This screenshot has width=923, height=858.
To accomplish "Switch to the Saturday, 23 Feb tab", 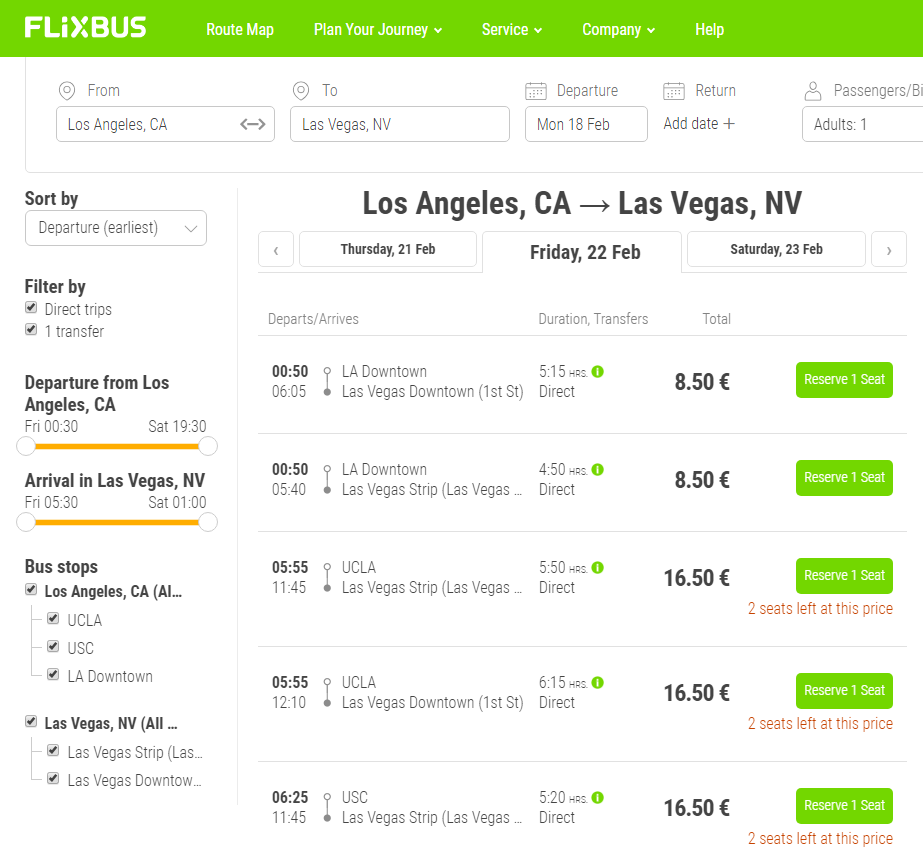I will coord(776,249).
